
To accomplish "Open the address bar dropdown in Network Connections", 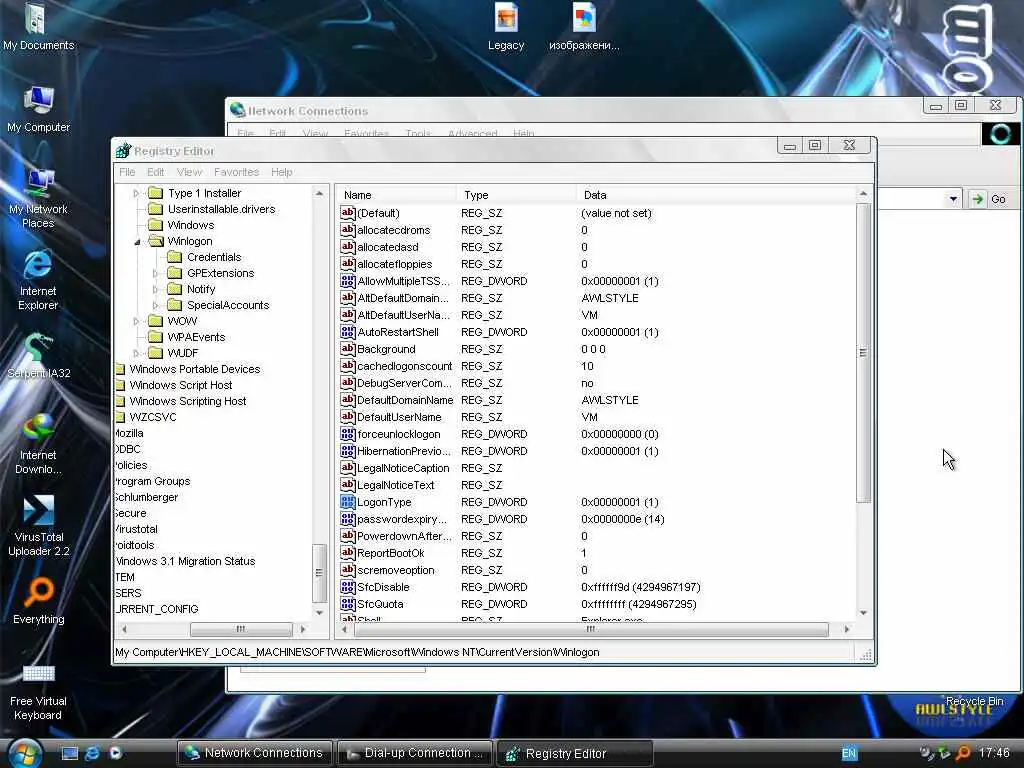I will (953, 199).
